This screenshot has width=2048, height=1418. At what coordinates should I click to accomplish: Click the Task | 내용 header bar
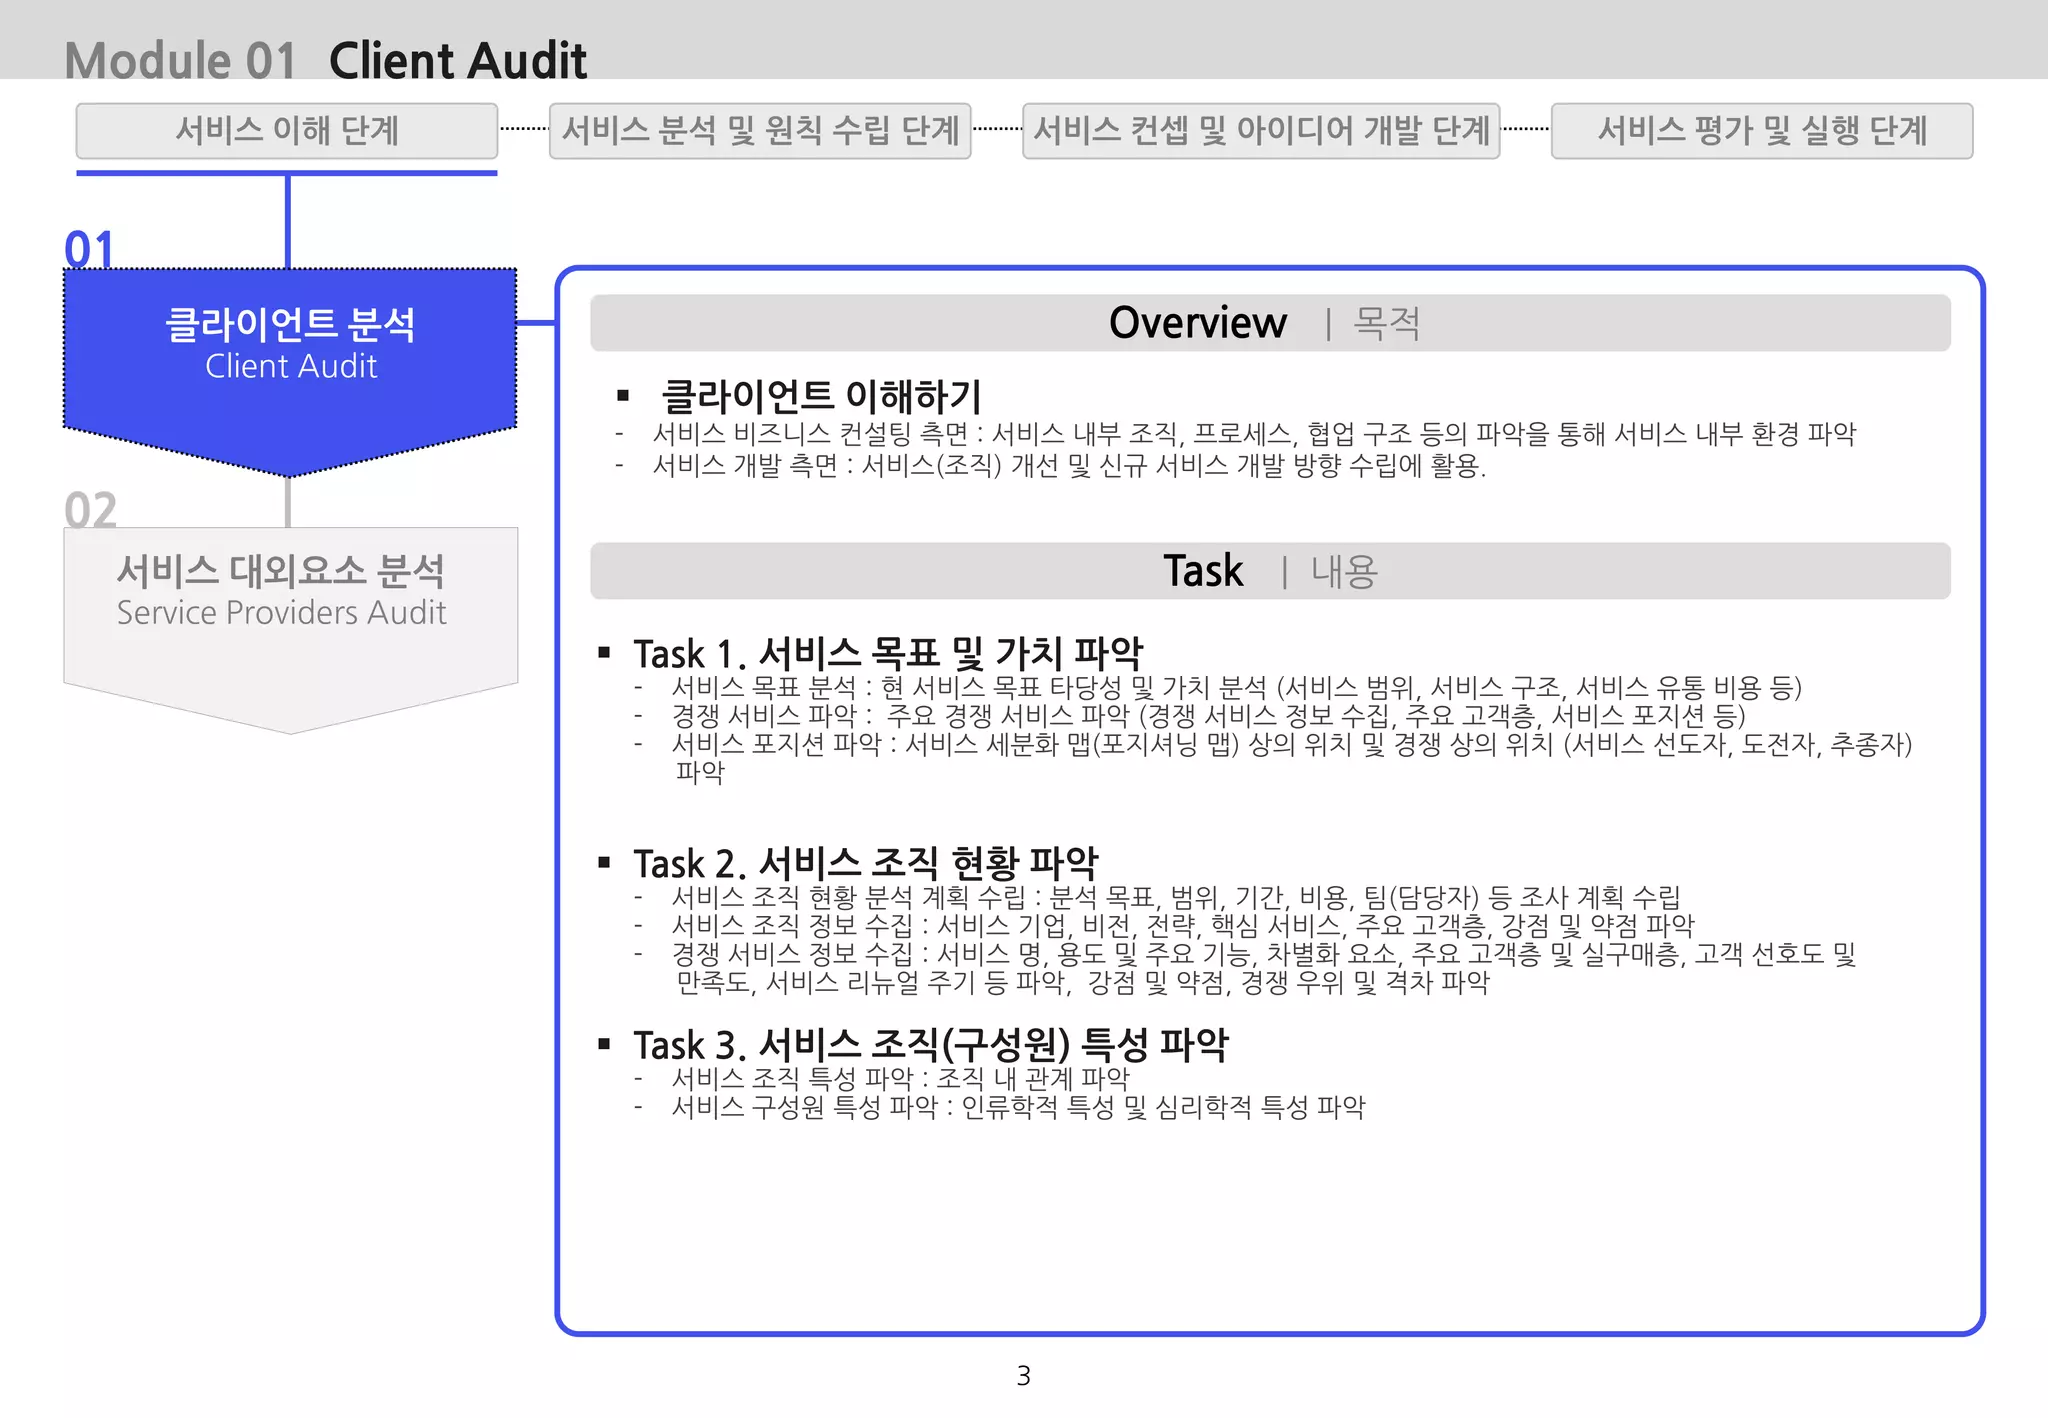pyautogui.click(x=1270, y=571)
